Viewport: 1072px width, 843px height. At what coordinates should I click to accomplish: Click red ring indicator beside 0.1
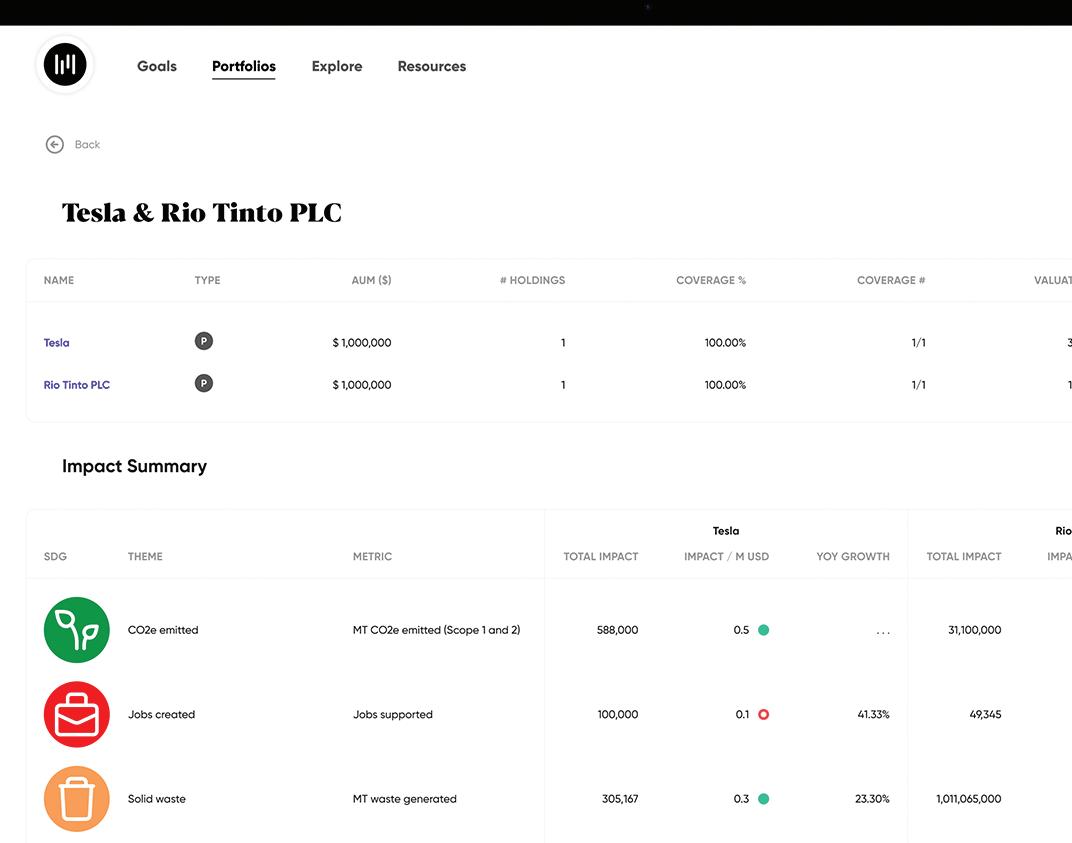pos(764,714)
